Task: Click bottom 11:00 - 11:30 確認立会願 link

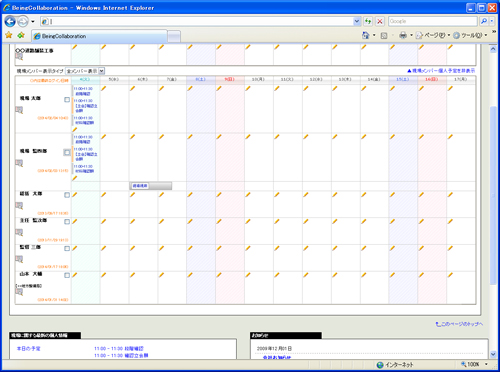Action: tap(121, 356)
